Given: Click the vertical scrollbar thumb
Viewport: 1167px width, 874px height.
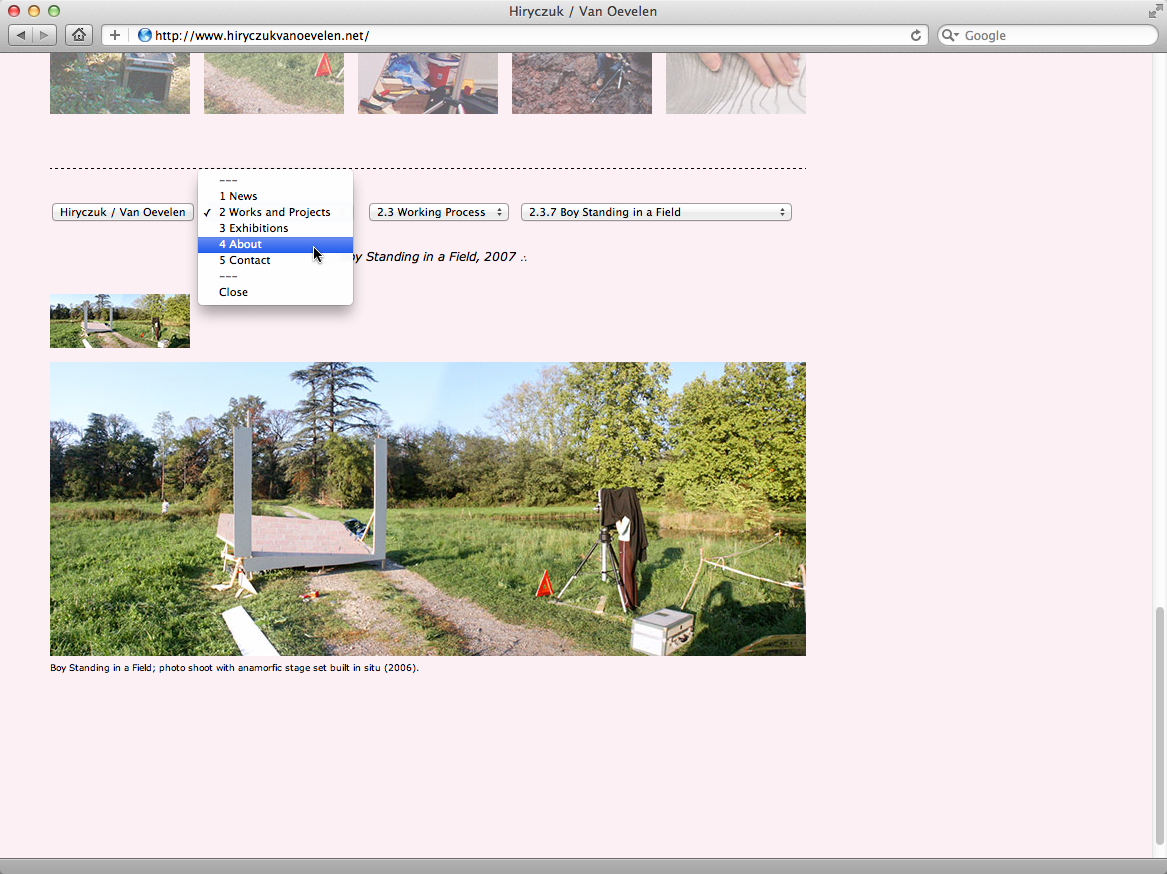Looking at the screenshot, I should (1159, 725).
